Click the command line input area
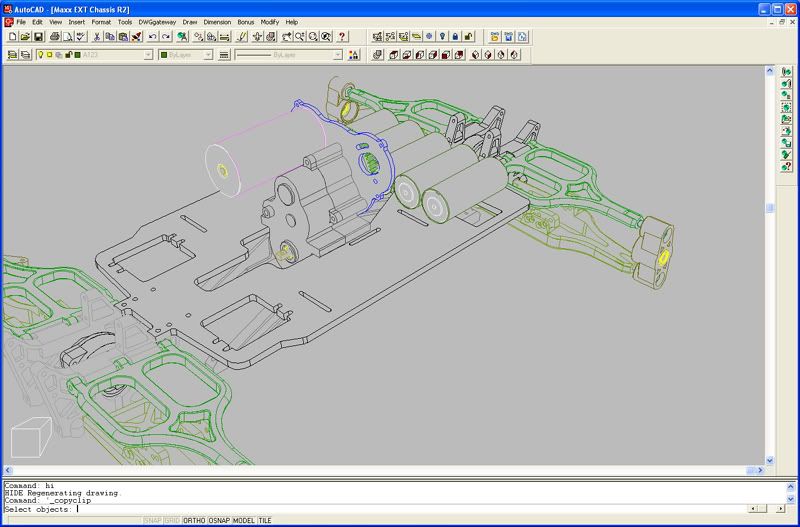The width and height of the screenshot is (800, 527). pos(400,509)
